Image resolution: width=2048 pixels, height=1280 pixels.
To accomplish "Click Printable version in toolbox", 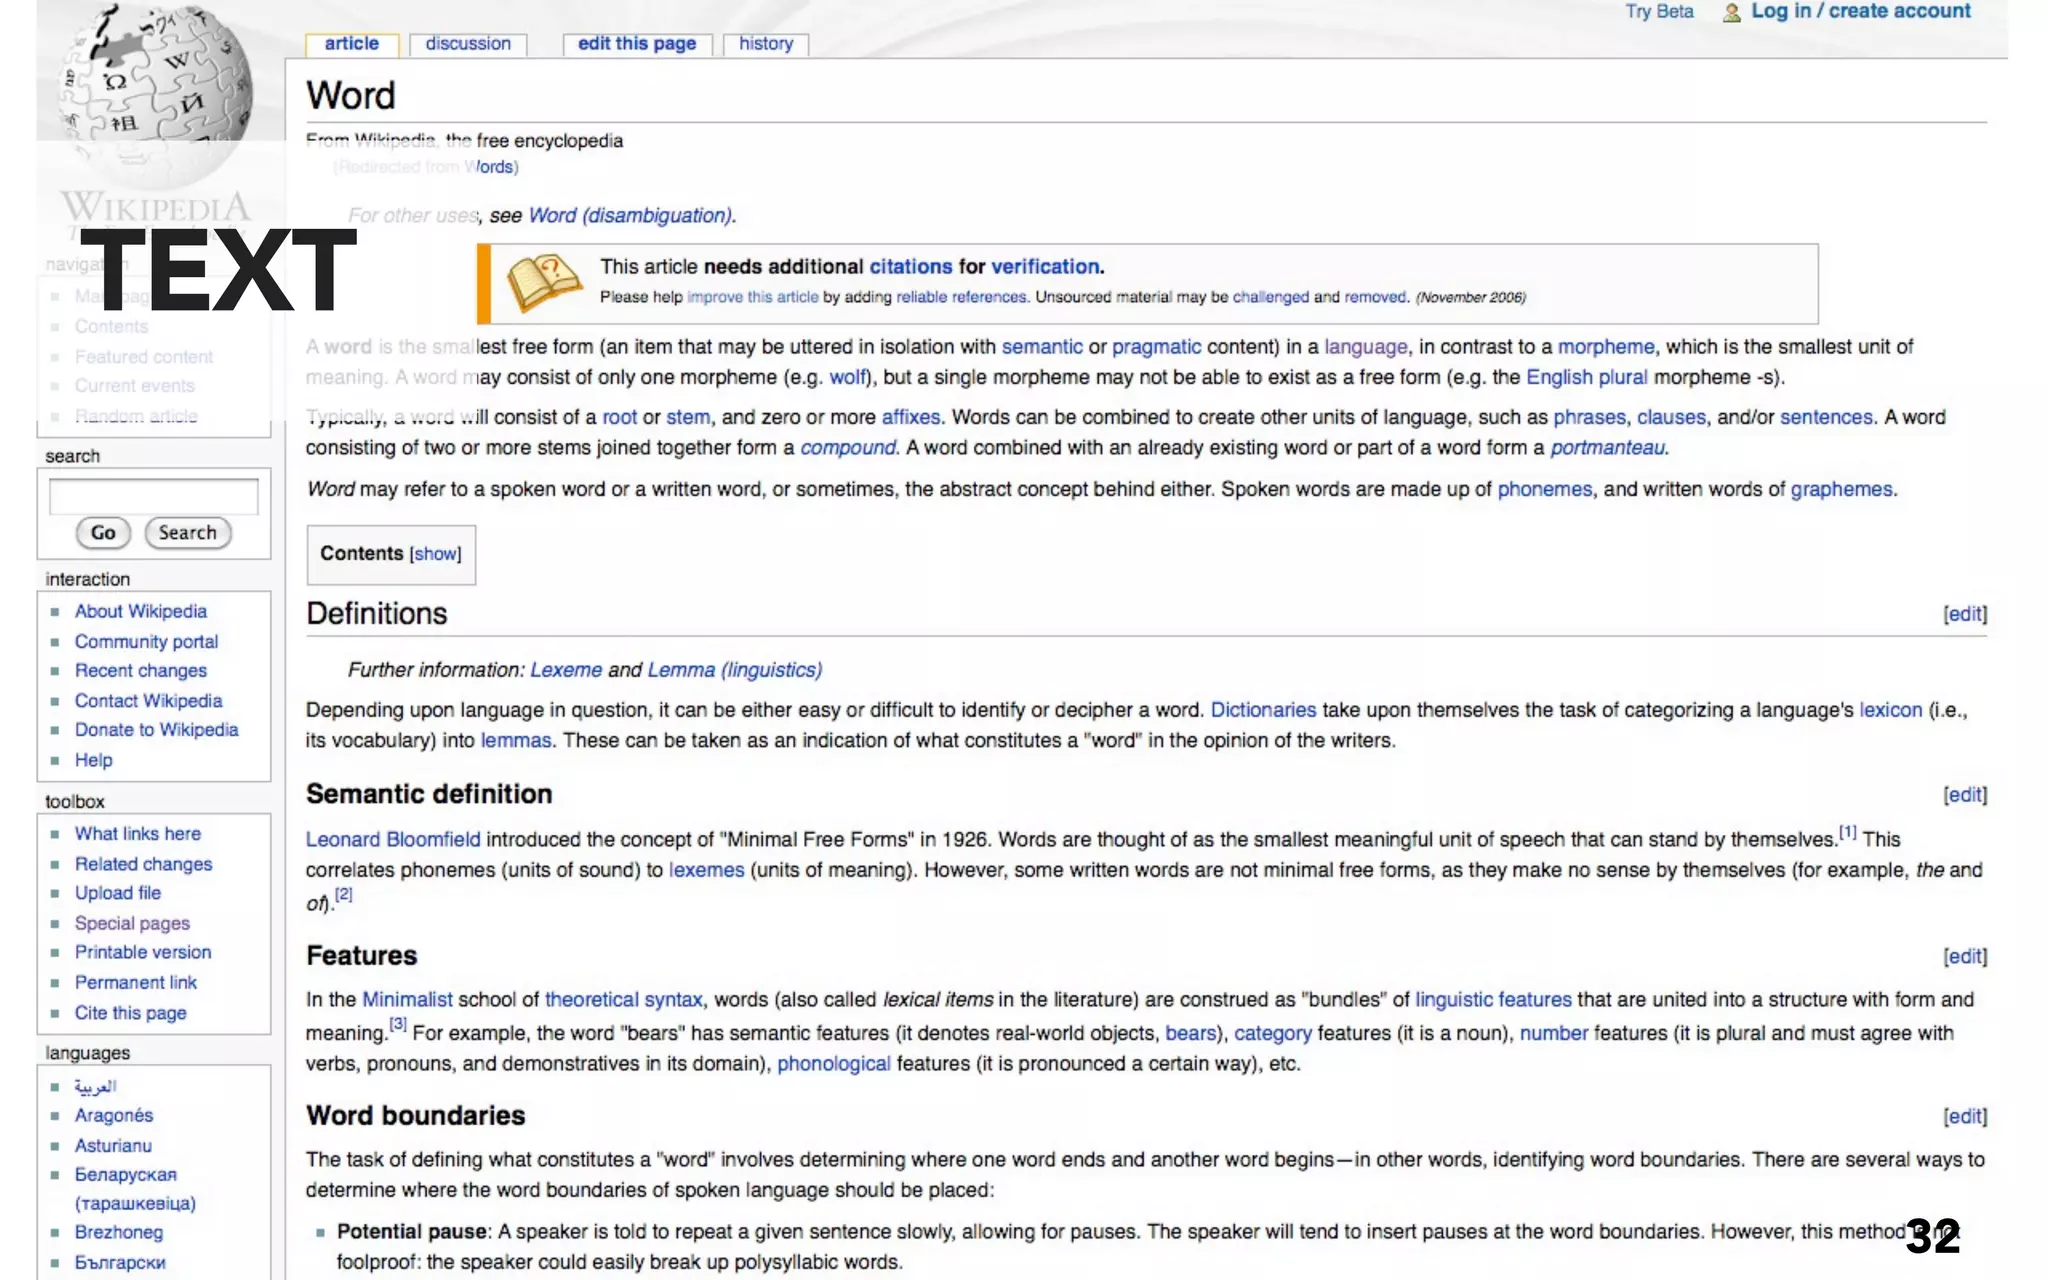I will tap(143, 953).
